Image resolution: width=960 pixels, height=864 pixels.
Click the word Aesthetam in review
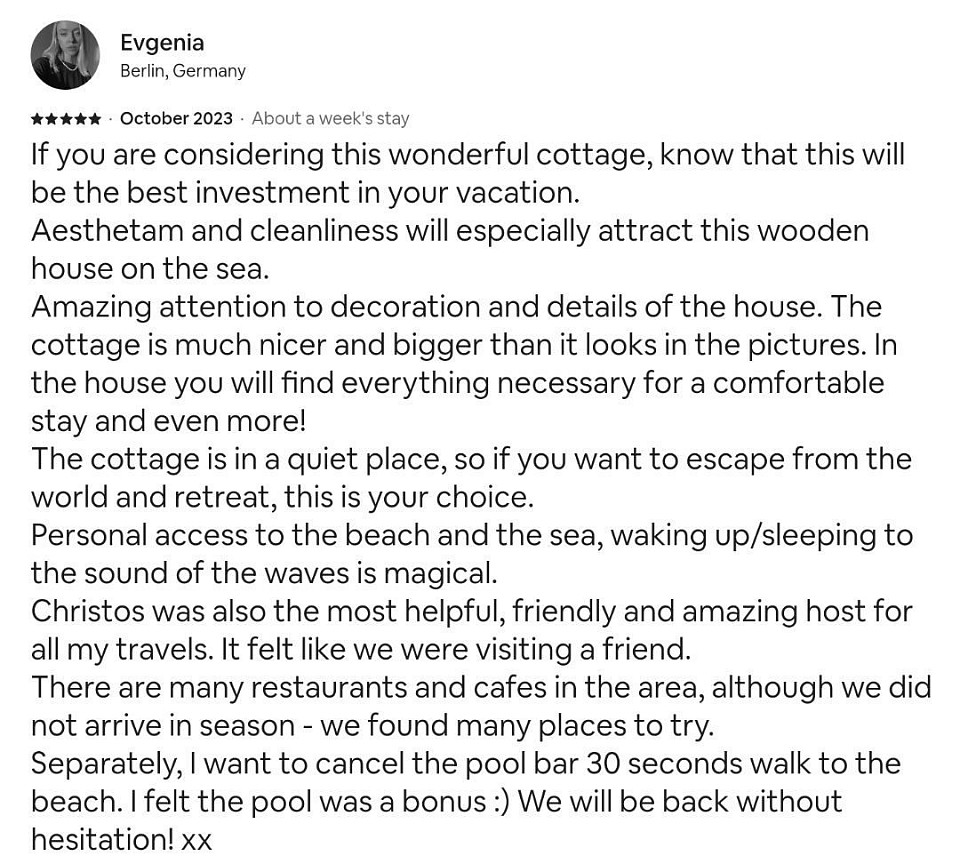pos(107,231)
